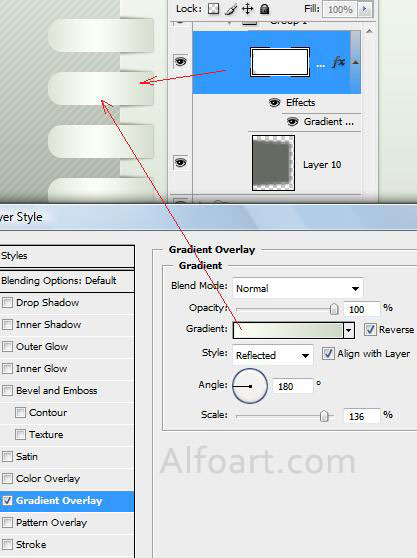
Task: Click the Fill 100% value field
Action: (x=340, y=9)
